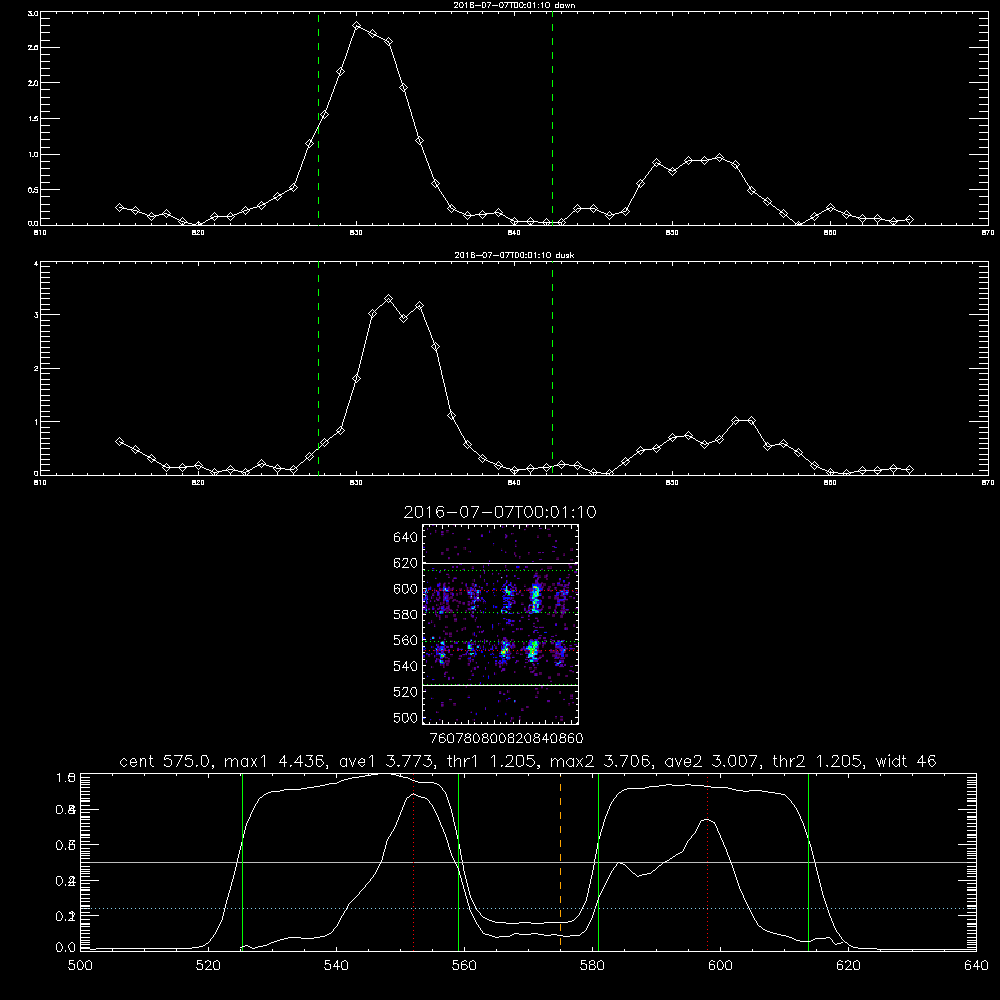Click the solid green boundary line near 525
This screenshot has height=1000, width=1000.
[x=242, y=861]
